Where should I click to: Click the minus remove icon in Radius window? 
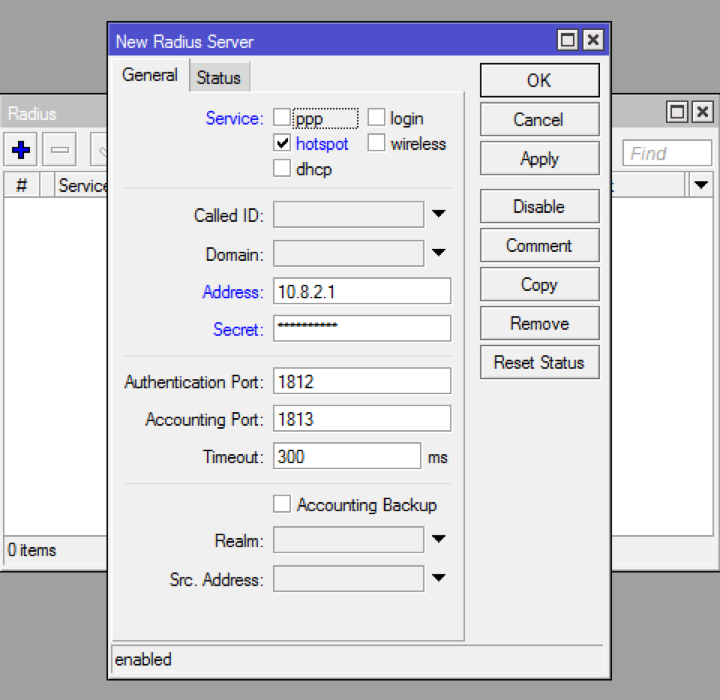coord(60,152)
